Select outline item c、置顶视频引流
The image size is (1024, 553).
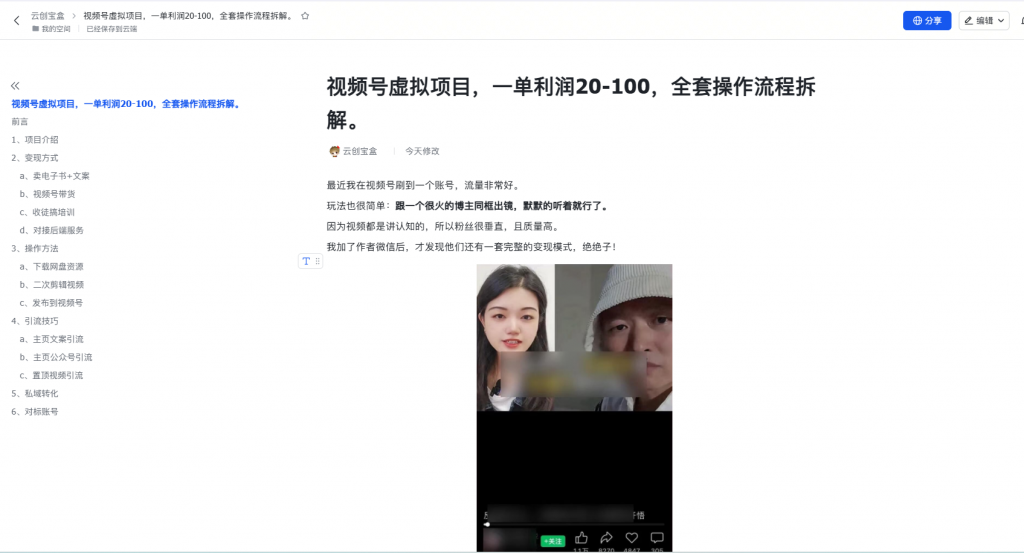pyautogui.click(x=51, y=375)
